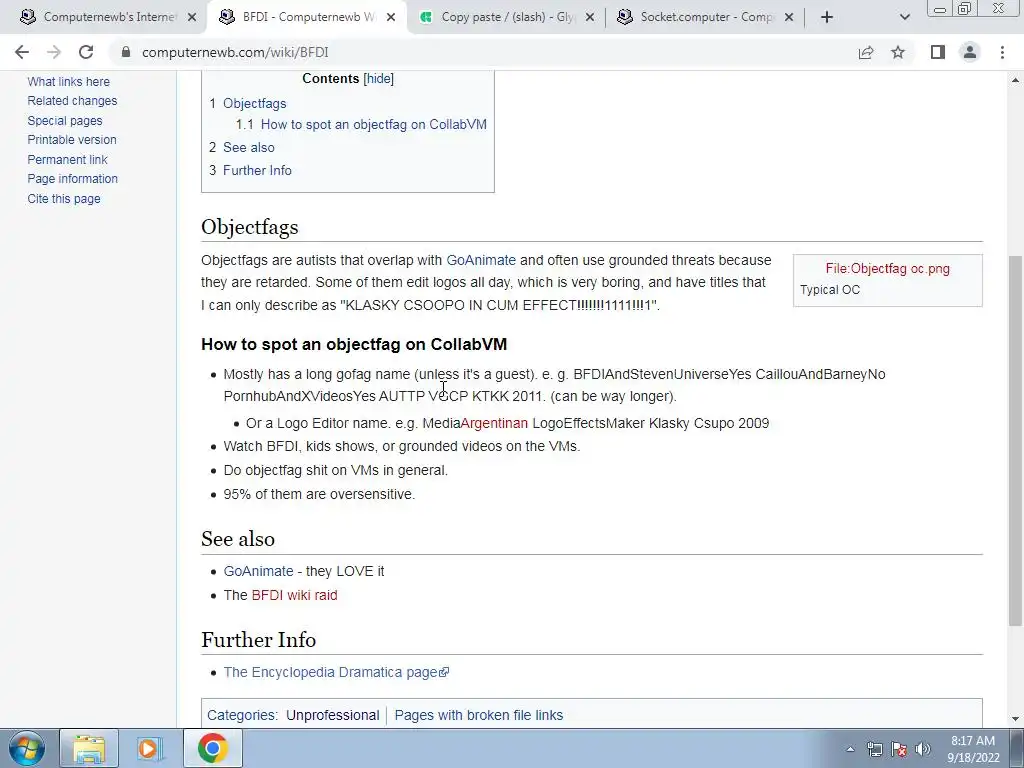
Task: Open the share page icon in address bar
Action: click(x=866, y=52)
